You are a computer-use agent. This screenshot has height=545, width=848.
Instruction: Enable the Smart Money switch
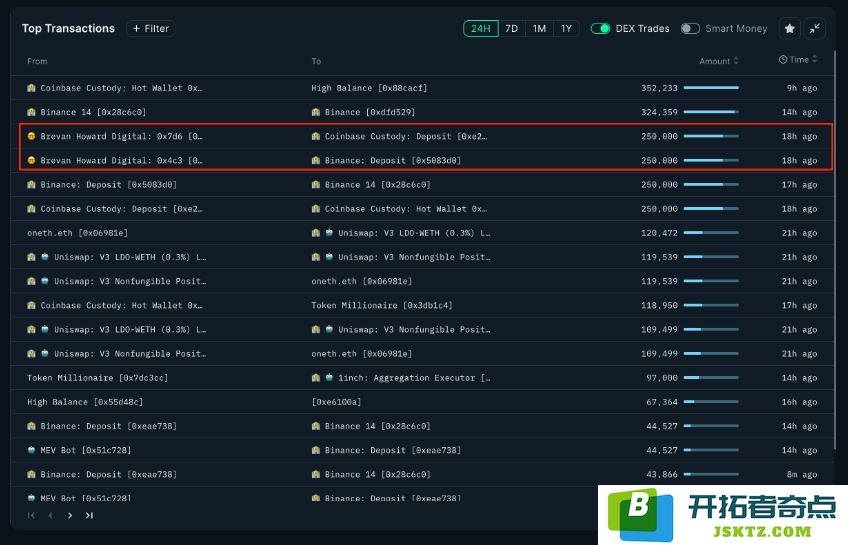tap(690, 29)
